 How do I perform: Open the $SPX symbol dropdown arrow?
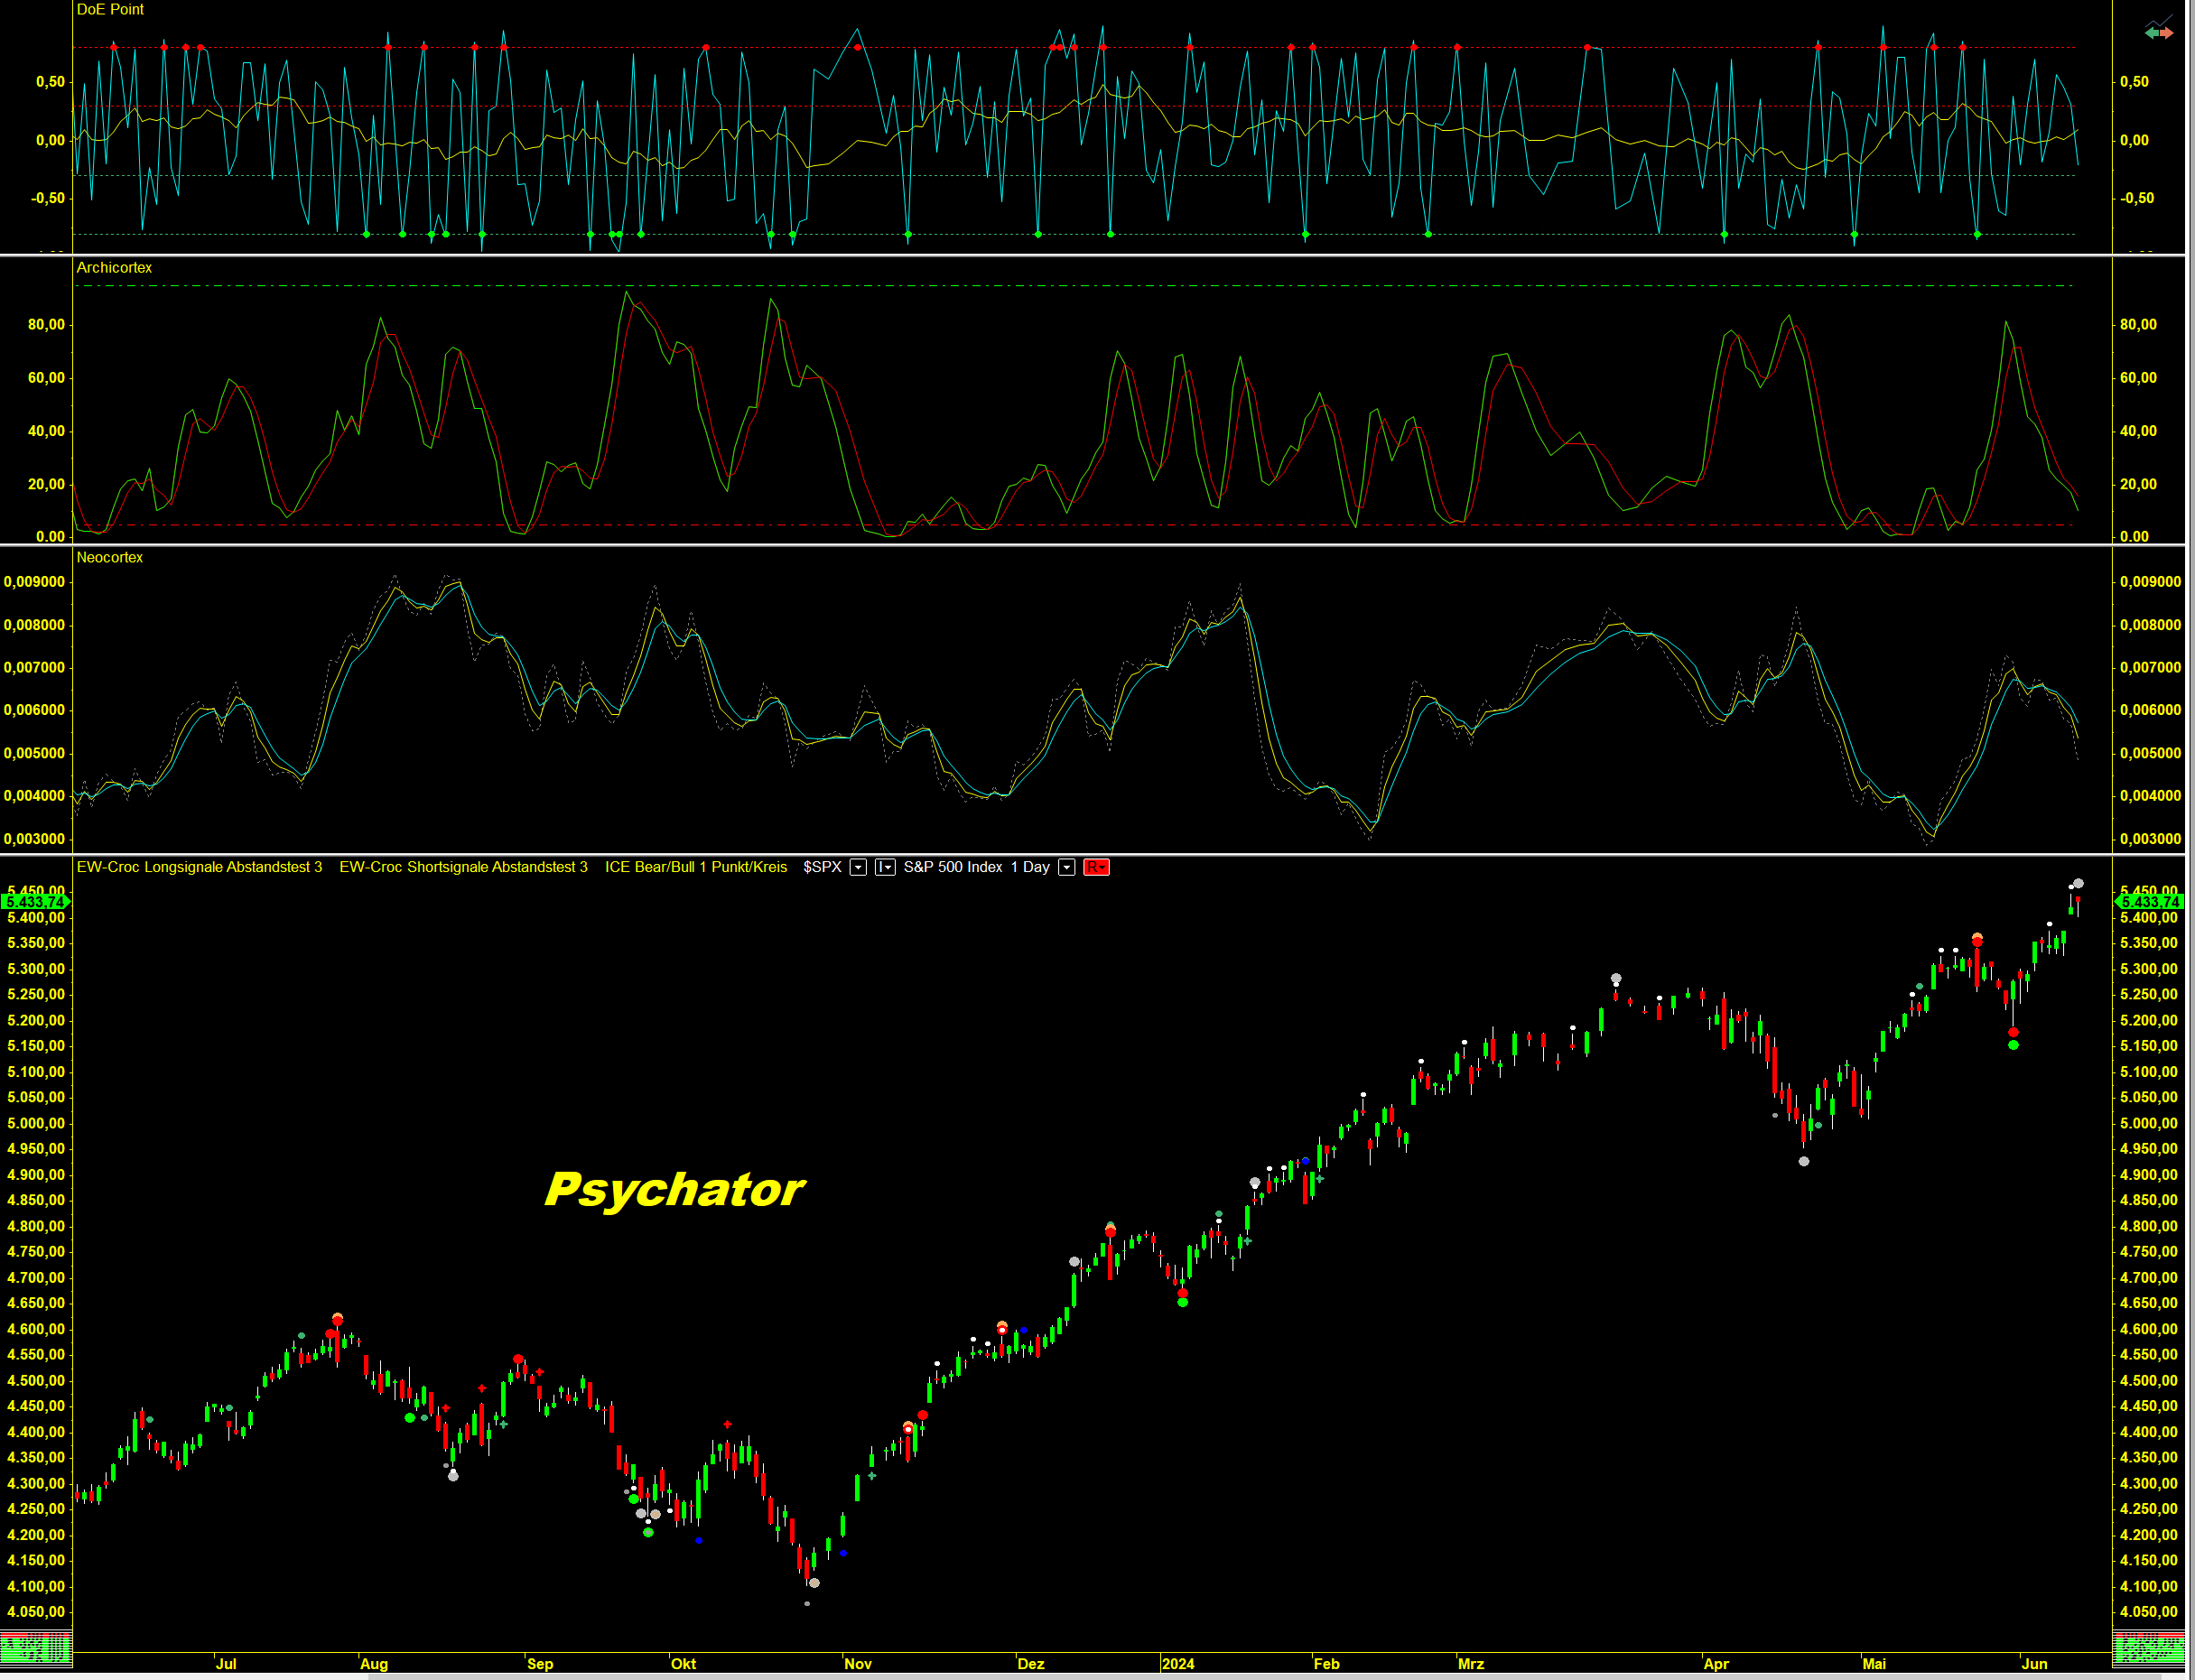(x=858, y=867)
